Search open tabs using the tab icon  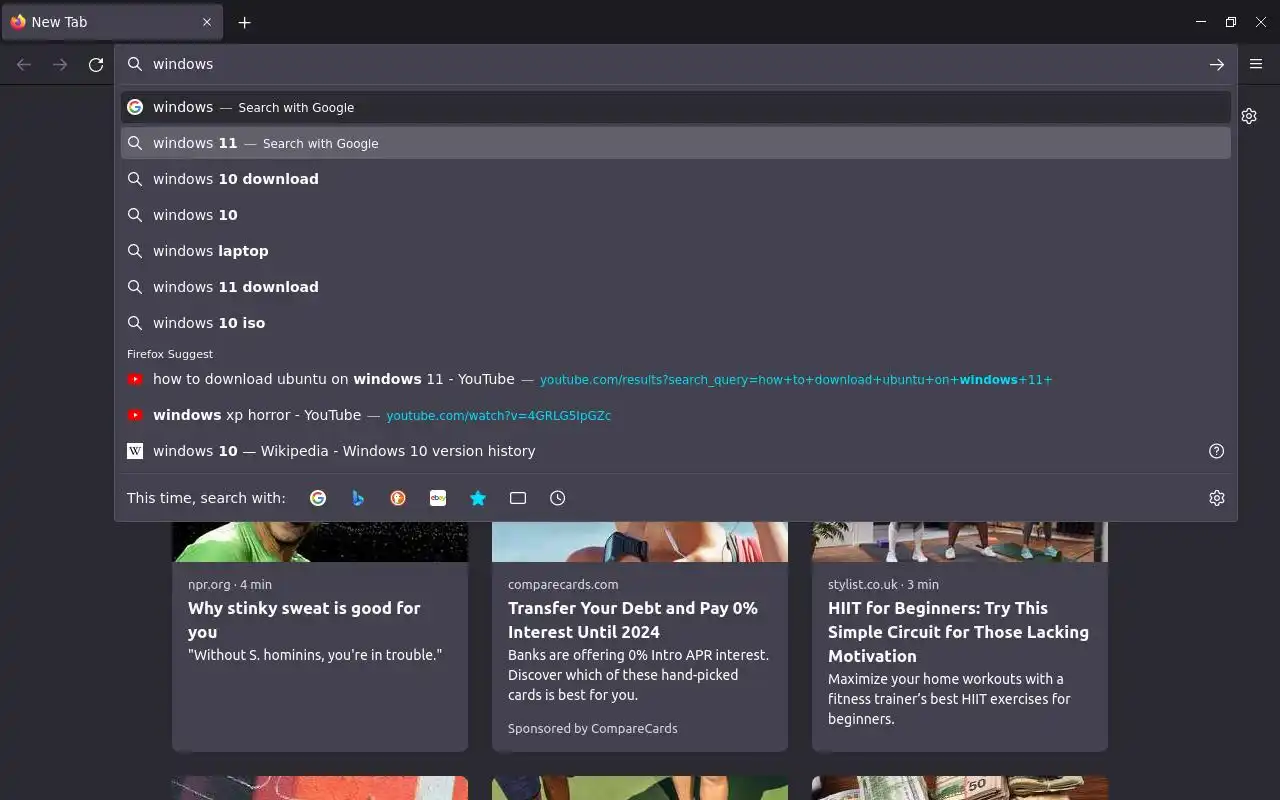tap(518, 498)
